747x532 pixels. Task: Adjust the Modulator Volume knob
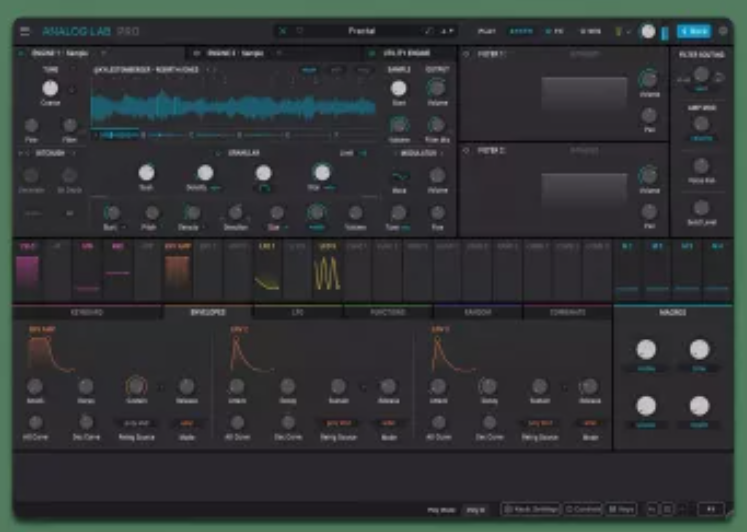point(437,176)
